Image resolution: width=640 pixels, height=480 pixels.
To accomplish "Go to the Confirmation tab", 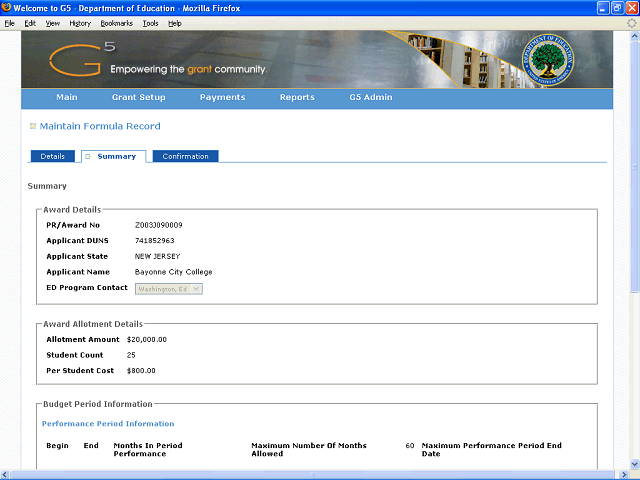I will [x=186, y=156].
